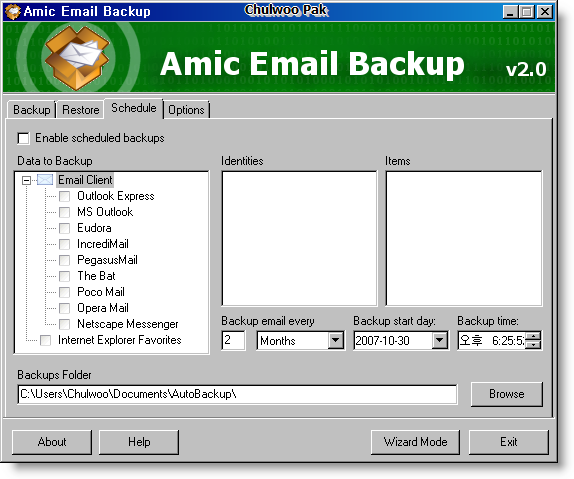Screen dimensions: 574x479
Task: Collapse the Email Client tree node
Action: pos(26,180)
